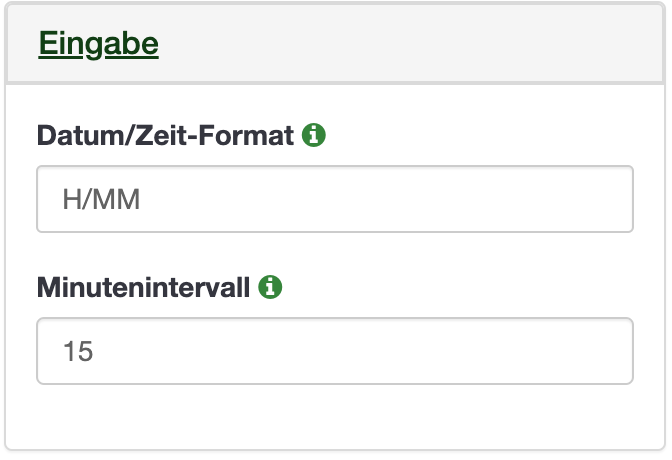Viewport: 672px width, 460px height.
Task: Collapse the Eingabe panel via its heading link
Action: 99,43
